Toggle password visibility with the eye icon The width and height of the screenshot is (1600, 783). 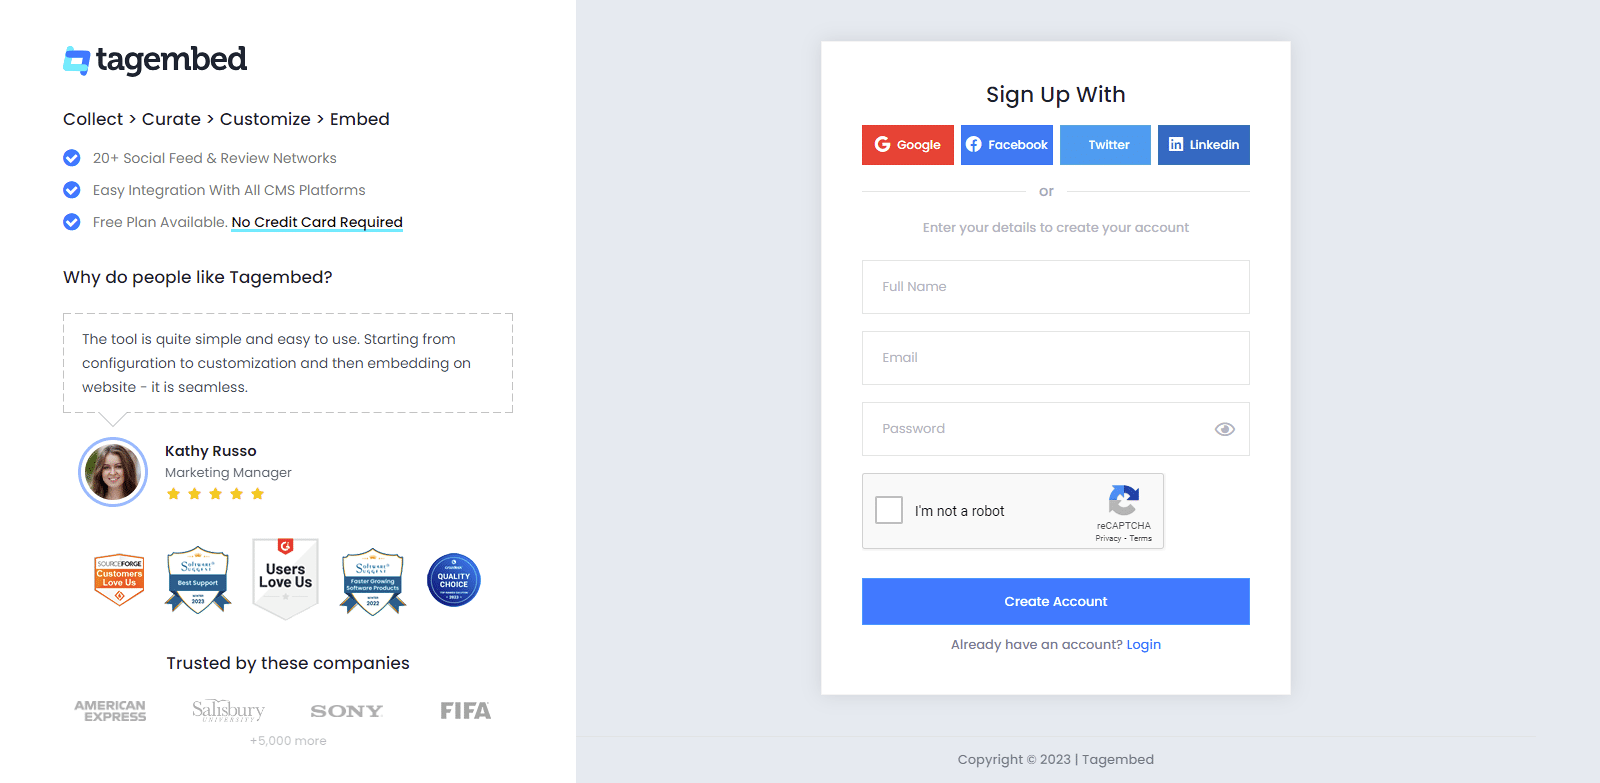point(1224,428)
